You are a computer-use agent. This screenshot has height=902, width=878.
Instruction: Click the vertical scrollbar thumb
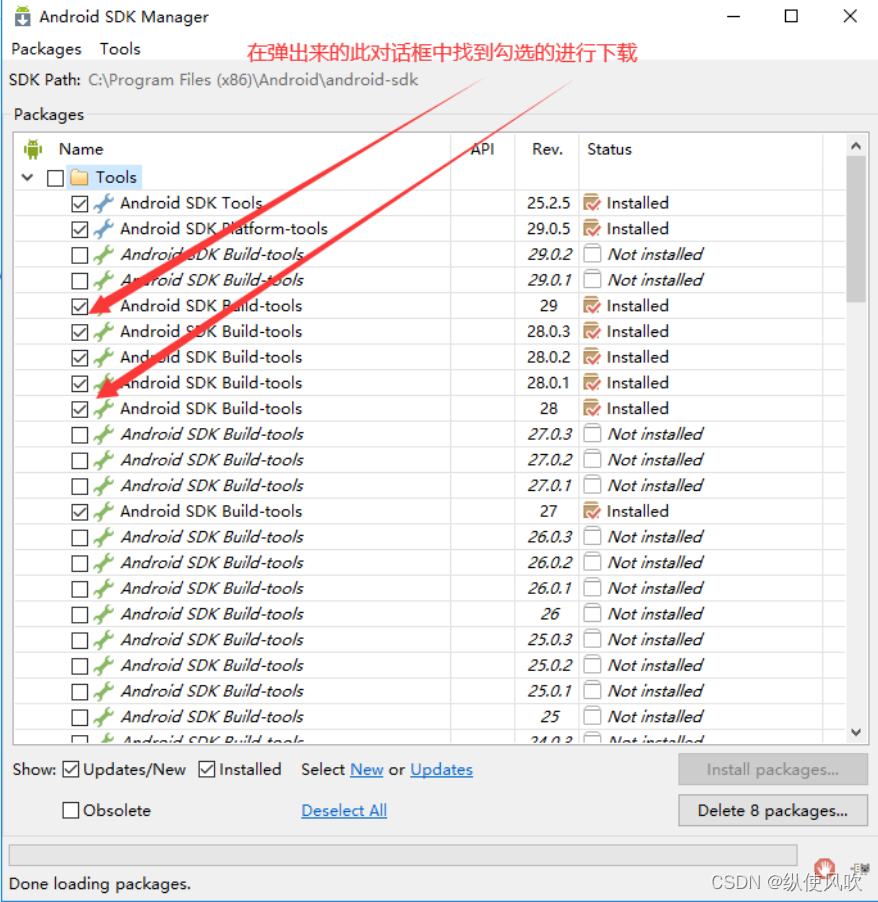pyautogui.click(x=856, y=229)
